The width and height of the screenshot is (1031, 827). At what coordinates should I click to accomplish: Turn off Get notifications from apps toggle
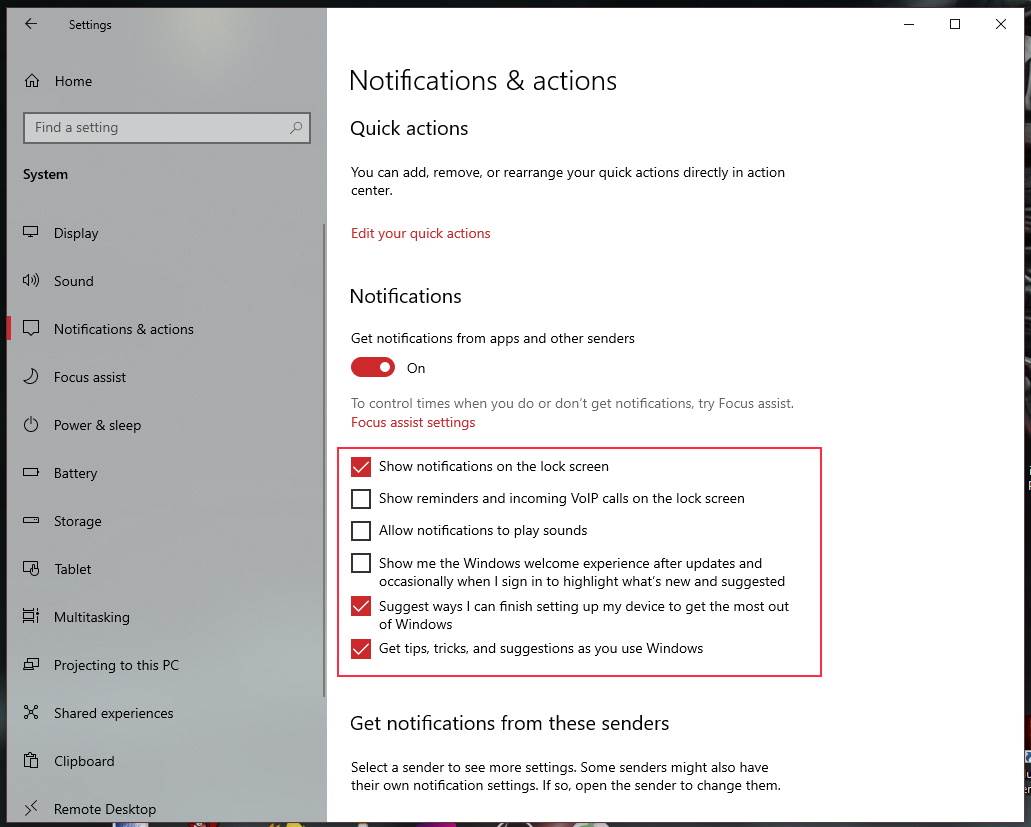tap(373, 368)
